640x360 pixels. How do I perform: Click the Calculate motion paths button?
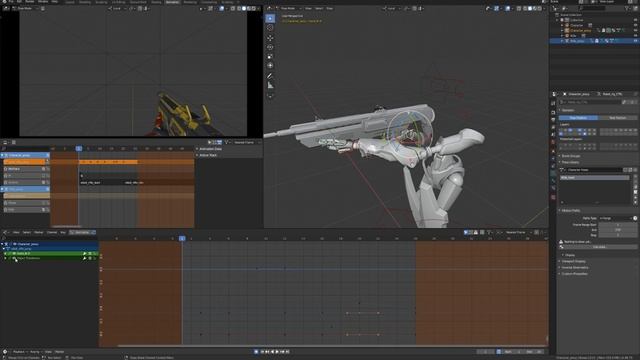tap(599, 247)
